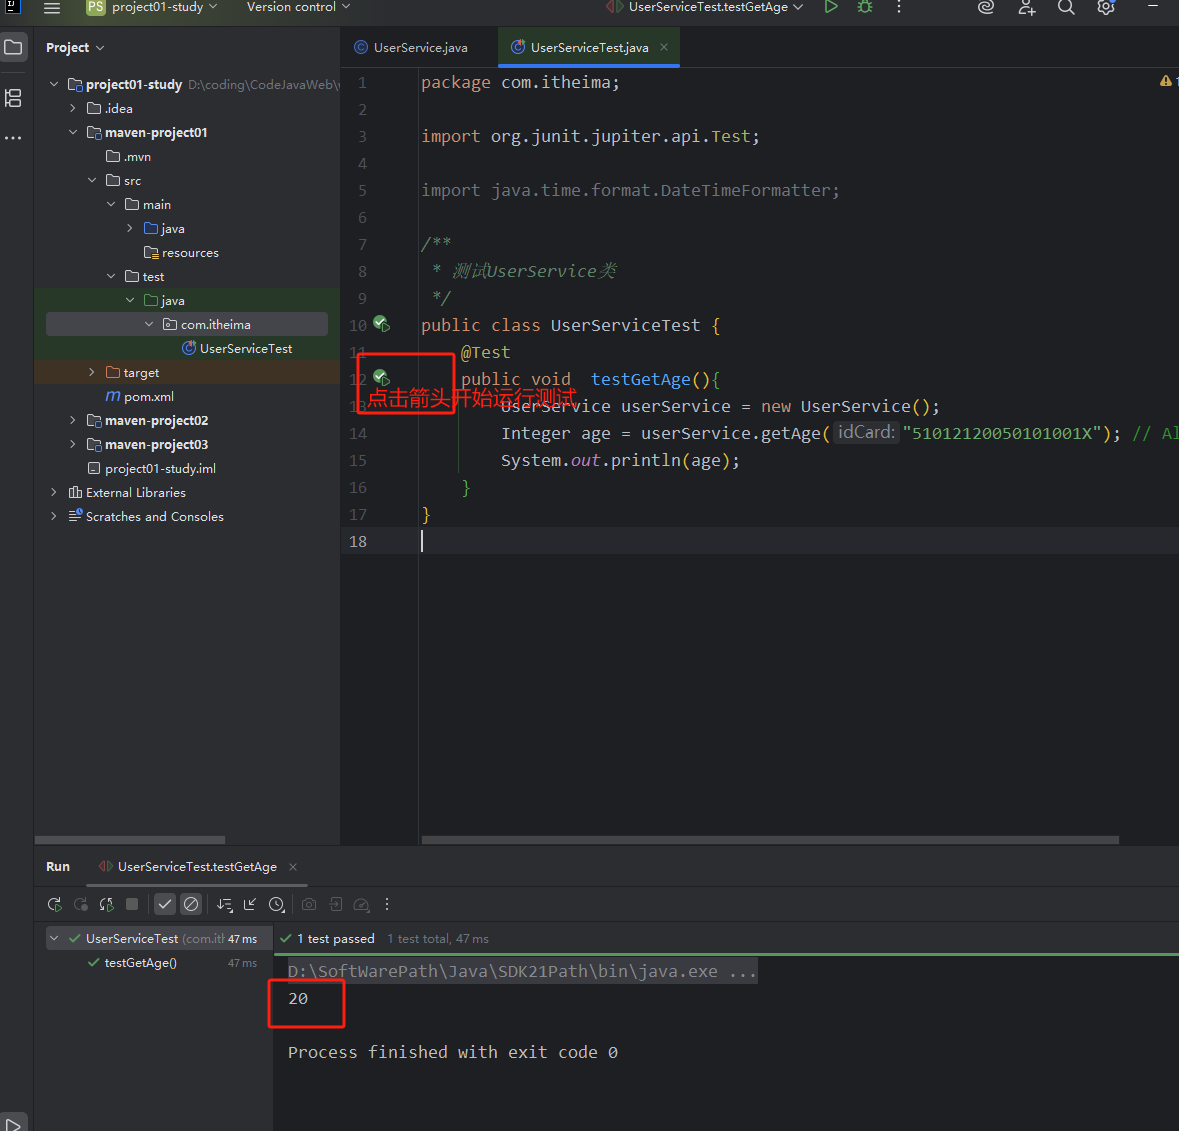Image resolution: width=1179 pixels, height=1131 pixels.
Task: Open the More Actions vertical dots in top toolbar
Action: click(899, 7)
